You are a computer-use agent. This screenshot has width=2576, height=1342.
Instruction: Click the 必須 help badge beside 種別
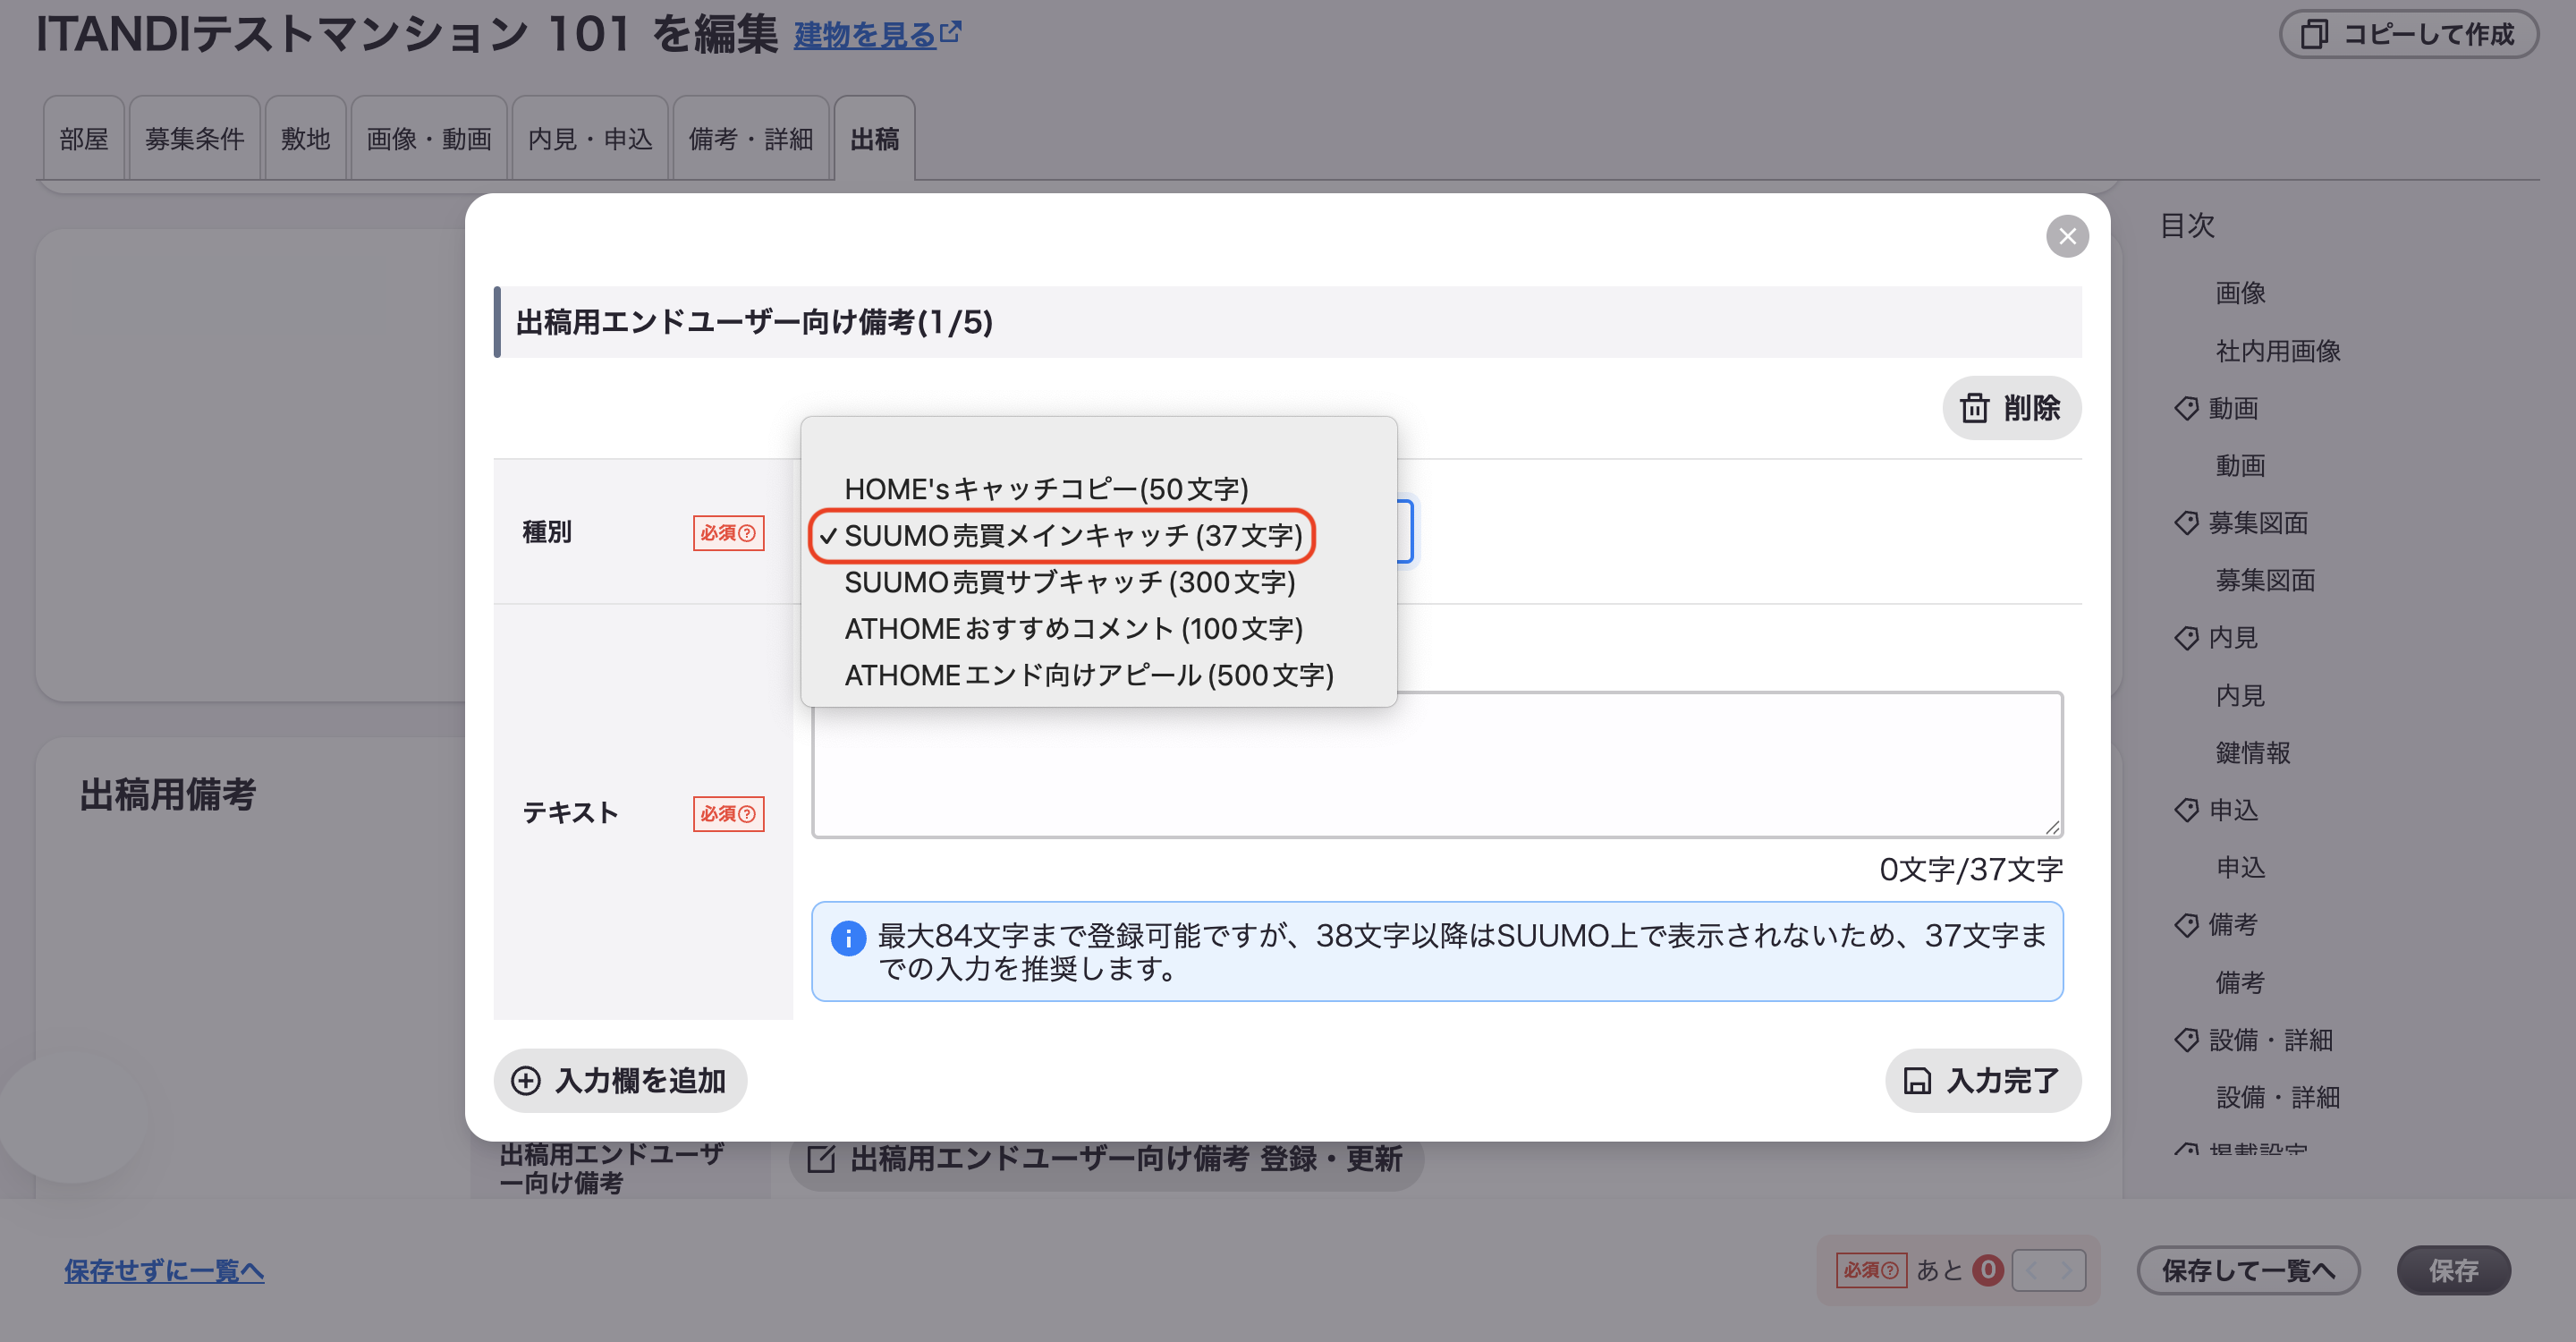[728, 533]
